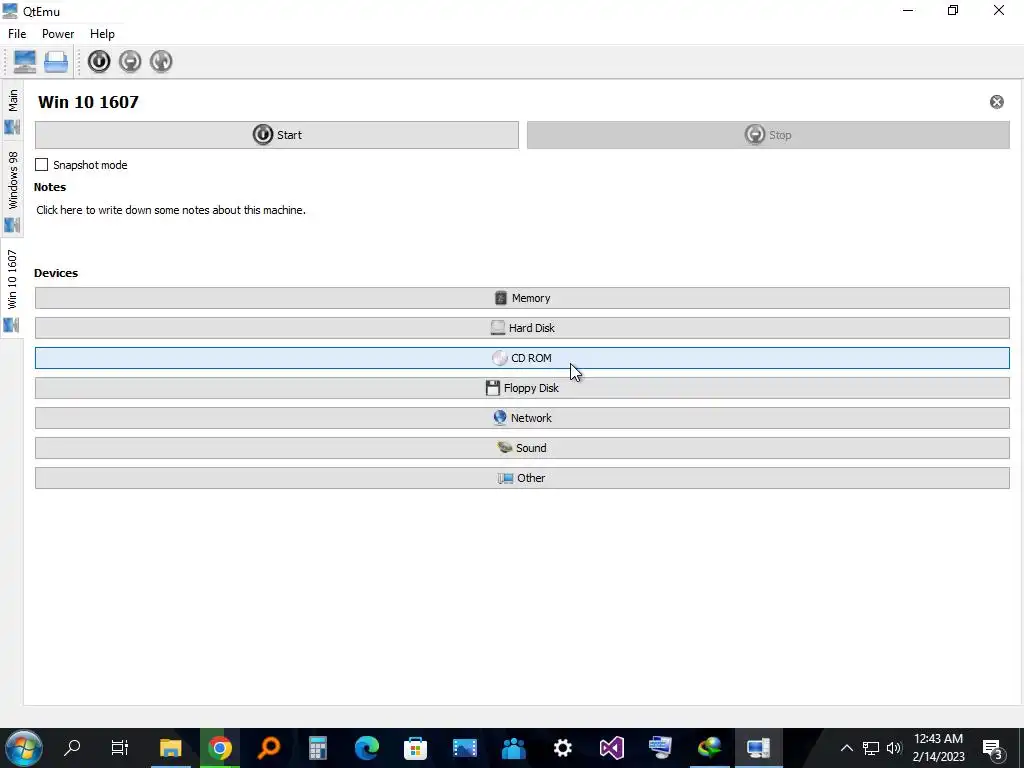Click the open machine printer-like toolbar icon
Image resolution: width=1024 pixels, height=768 pixels.
coord(56,61)
